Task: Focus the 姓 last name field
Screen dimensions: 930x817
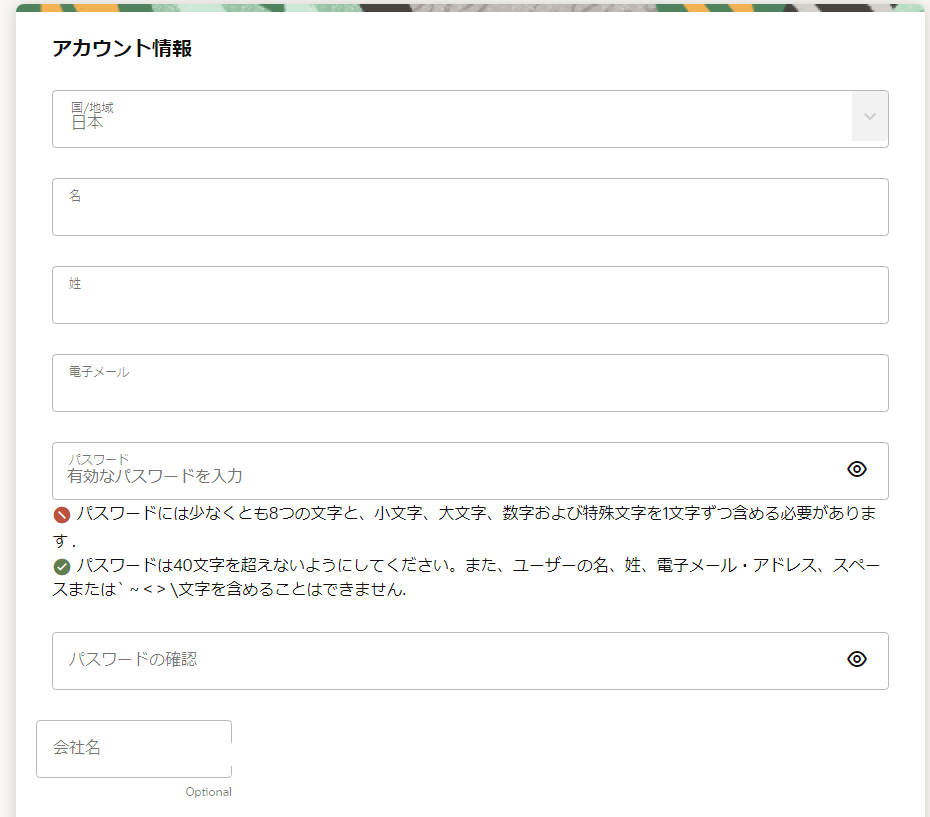Action: [470, 295]
